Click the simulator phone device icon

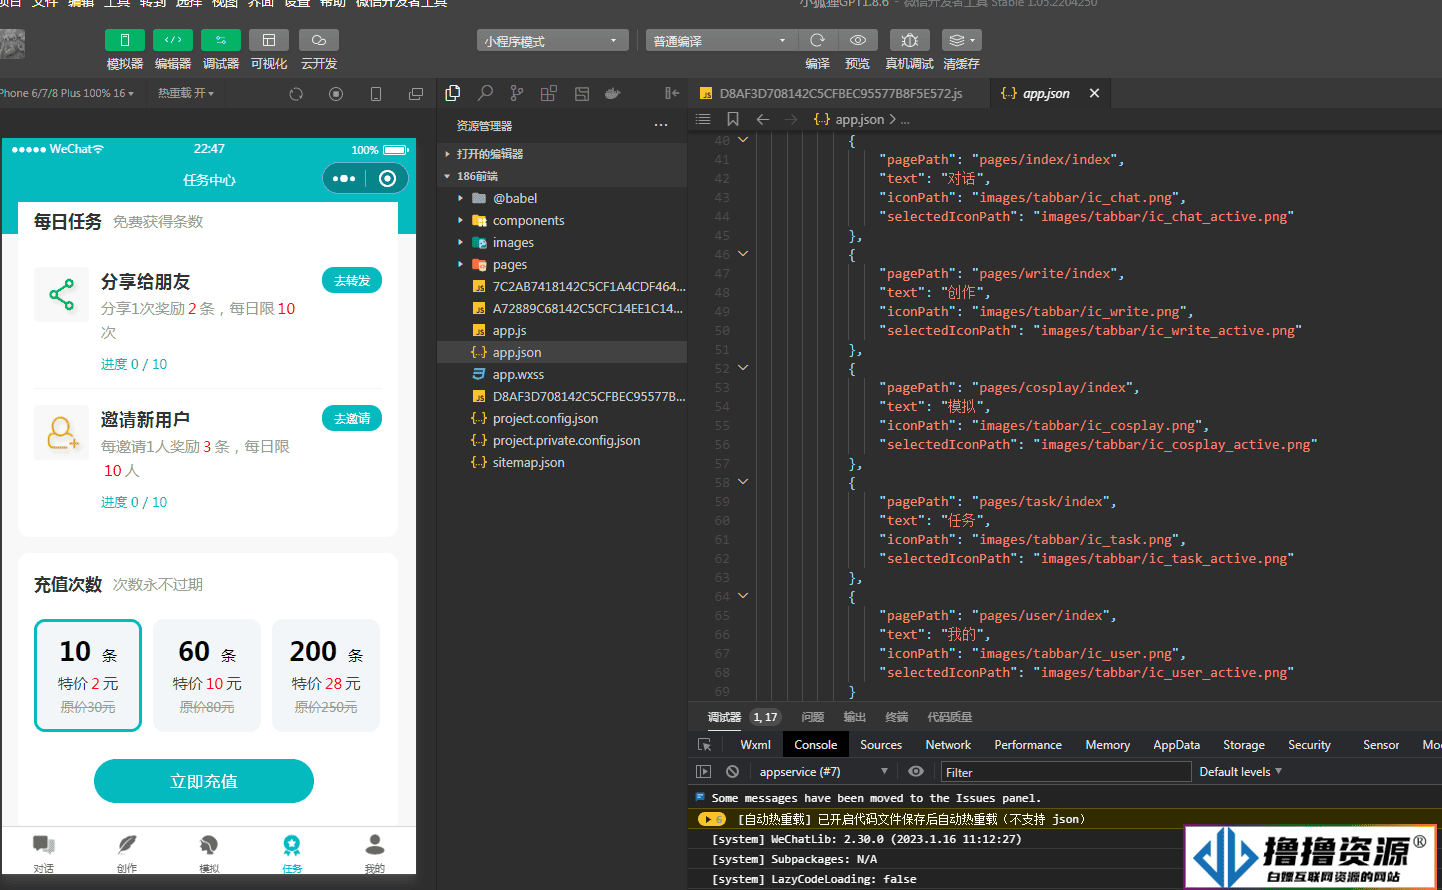[376, 94]
